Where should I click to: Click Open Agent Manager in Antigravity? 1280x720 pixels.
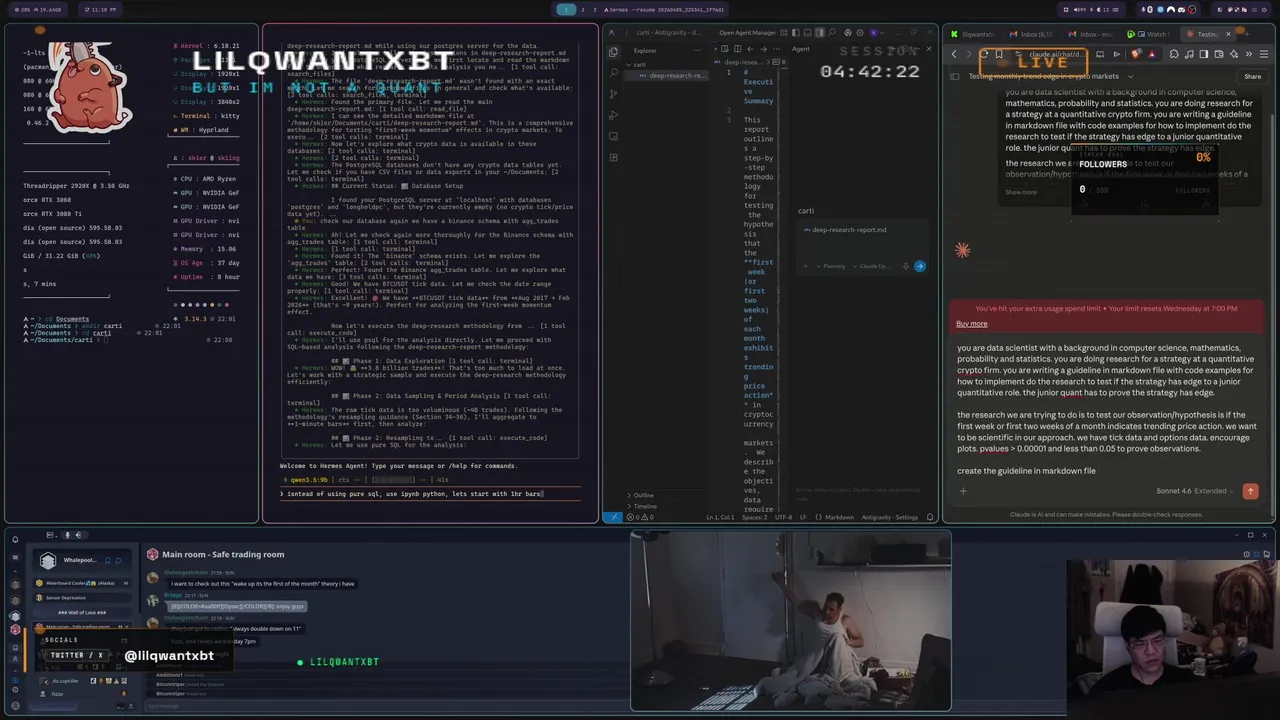[747, 33]
